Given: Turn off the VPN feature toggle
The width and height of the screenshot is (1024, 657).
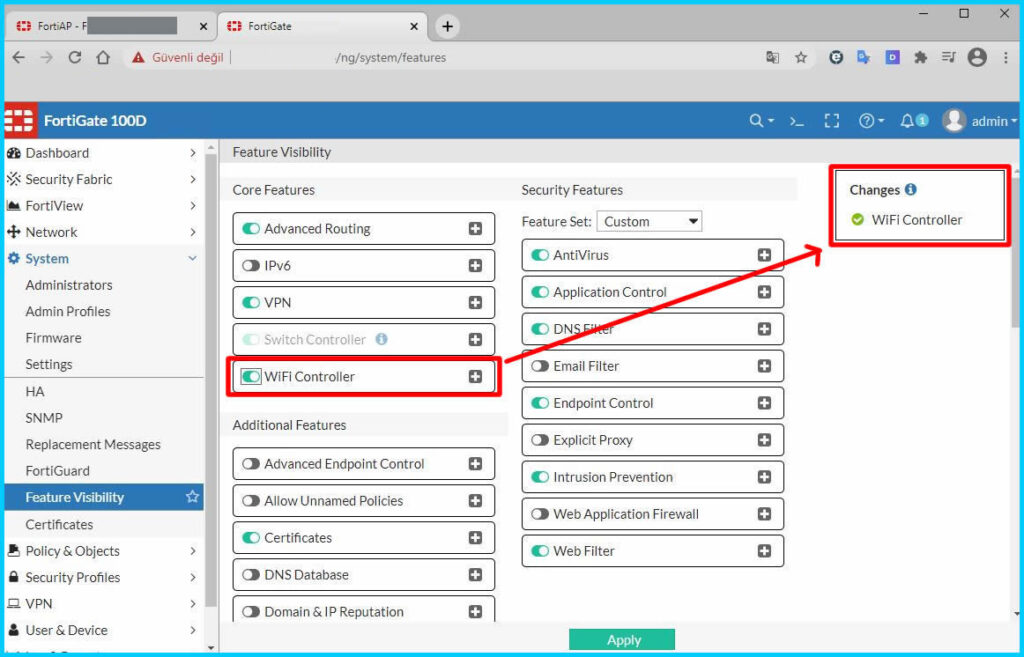Looking at the screenshot, I should [251, 303].
